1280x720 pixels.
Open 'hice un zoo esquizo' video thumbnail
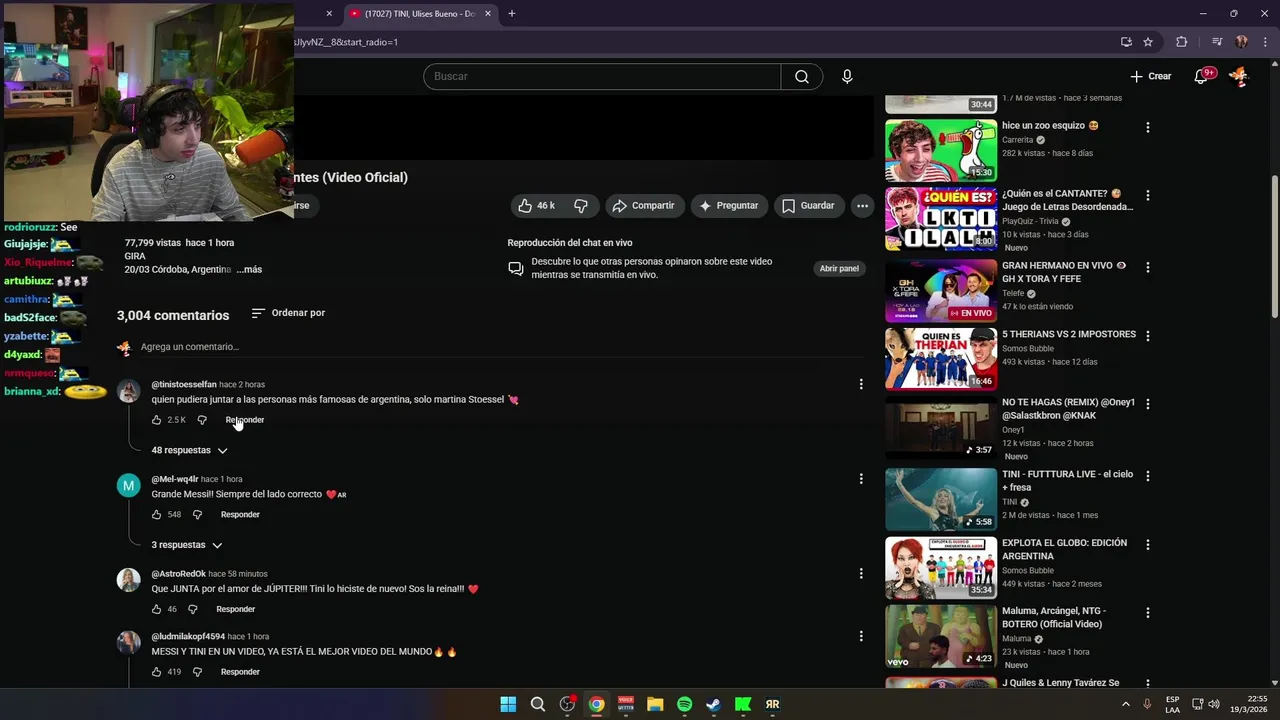(941, 151)
